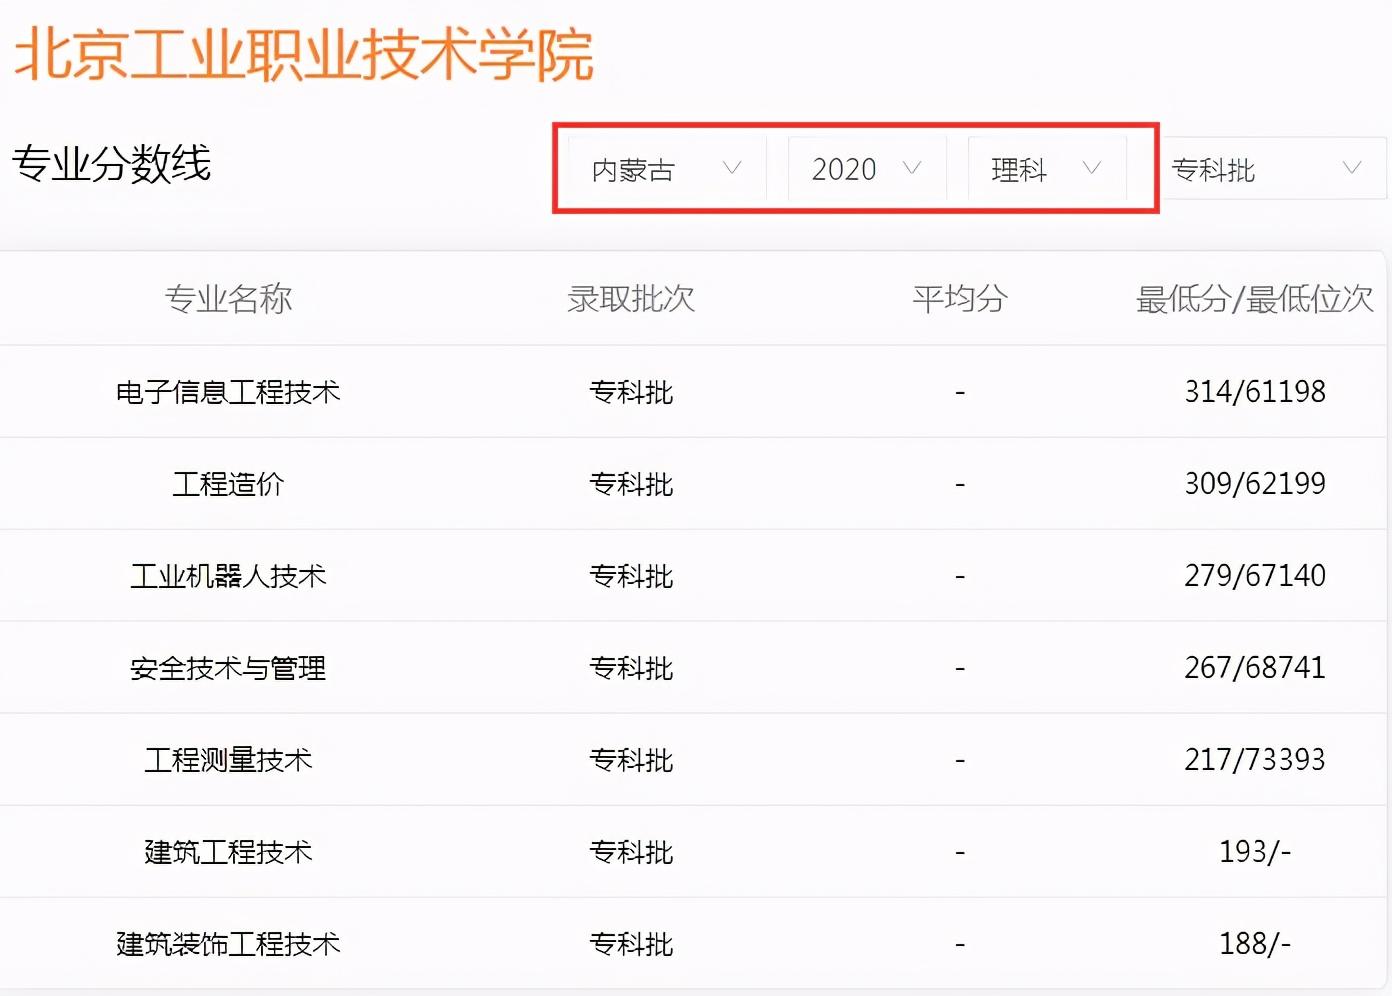Click the 录取批次 column header
1392x996 pixels.
(631, 298)
